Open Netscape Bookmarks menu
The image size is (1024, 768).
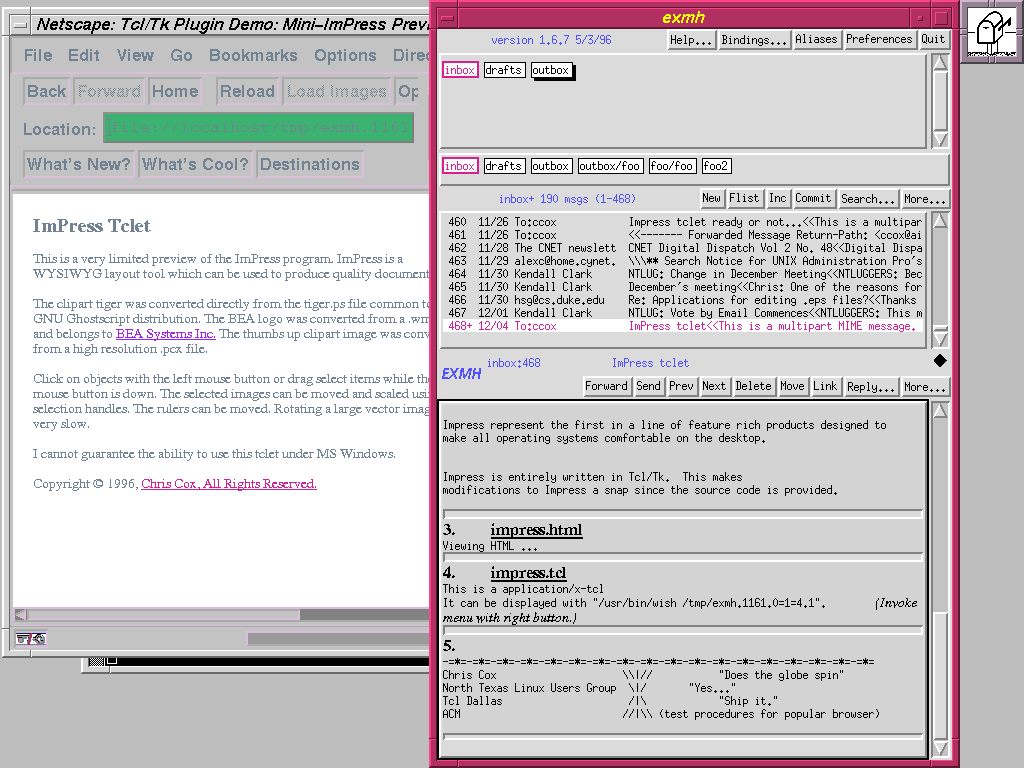click(x=253, y=56)
